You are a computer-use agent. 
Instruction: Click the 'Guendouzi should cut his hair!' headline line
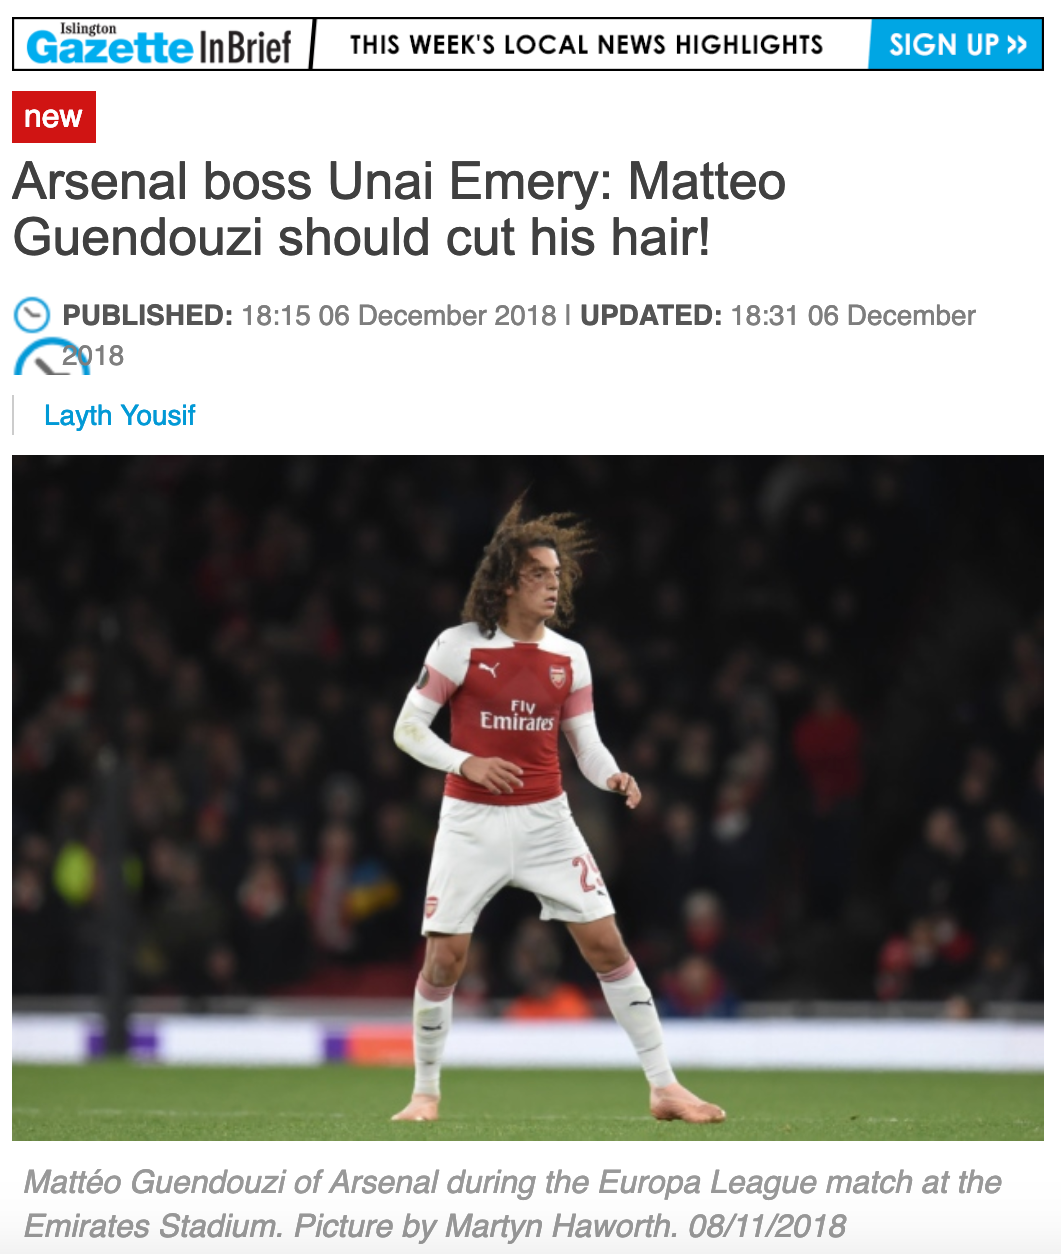[361, 238]
